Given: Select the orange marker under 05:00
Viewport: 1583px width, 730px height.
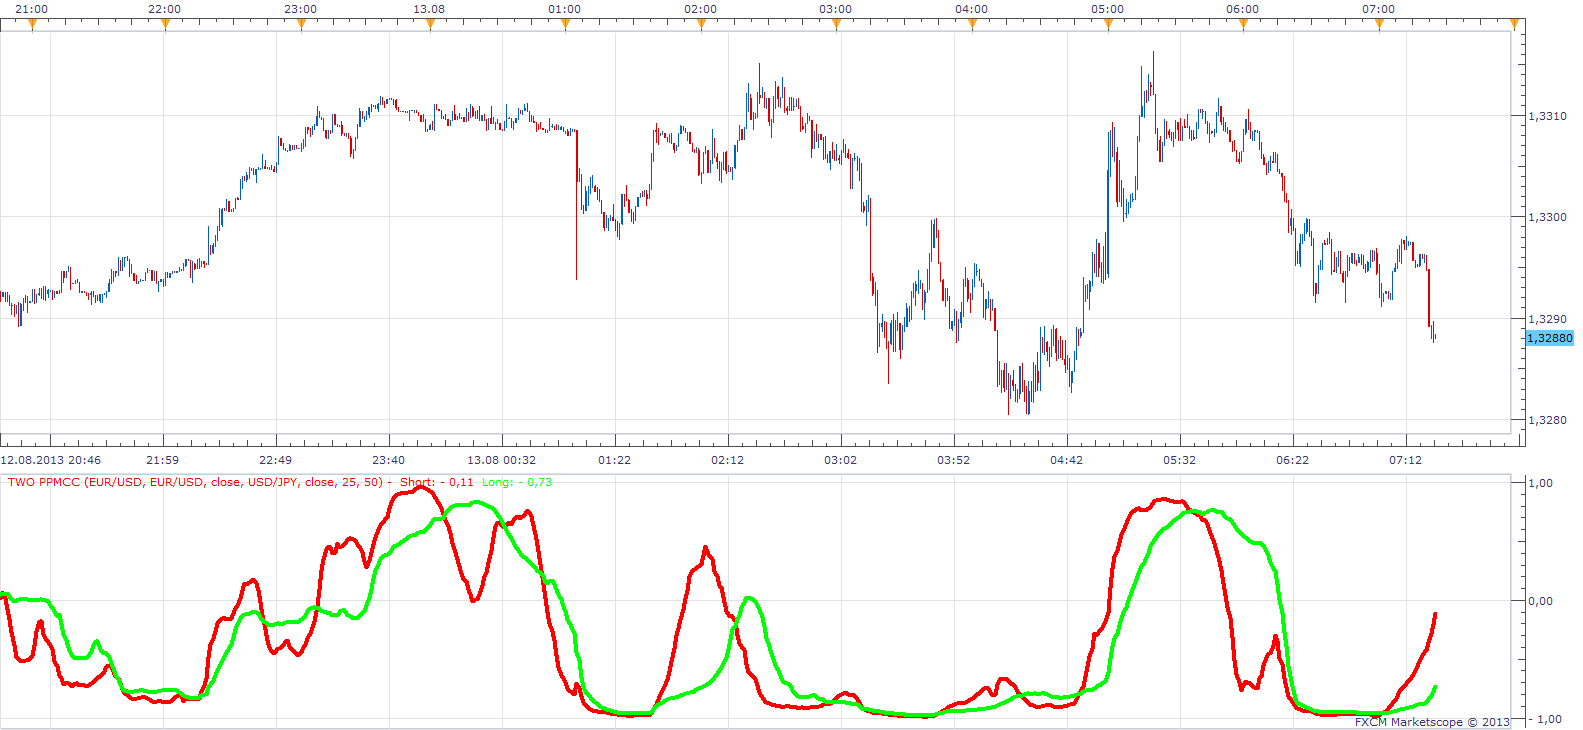Looking at the screenshot, I should 1108,25.
